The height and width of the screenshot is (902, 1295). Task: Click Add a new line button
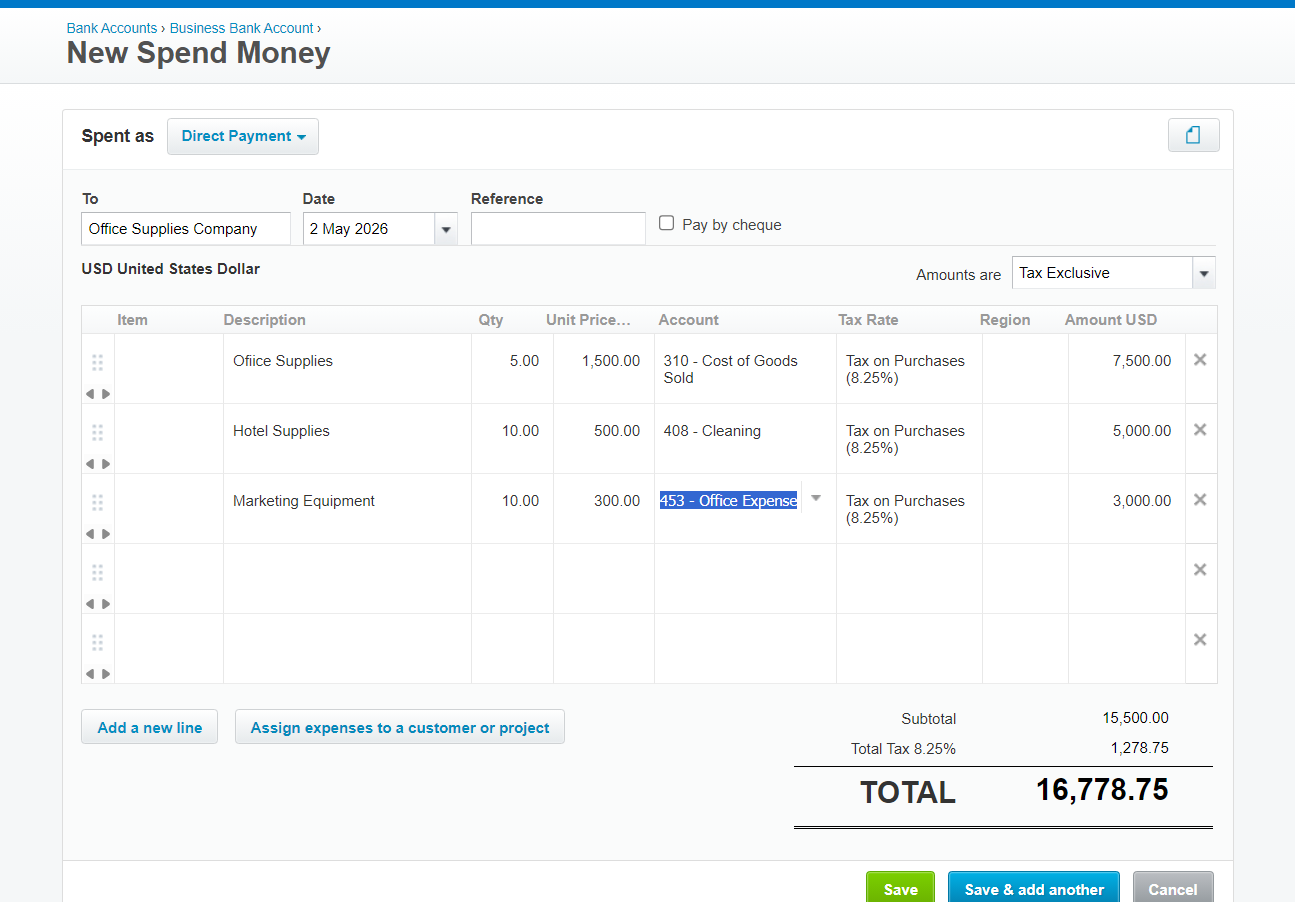pyautogui.click(x=150, y=728)
